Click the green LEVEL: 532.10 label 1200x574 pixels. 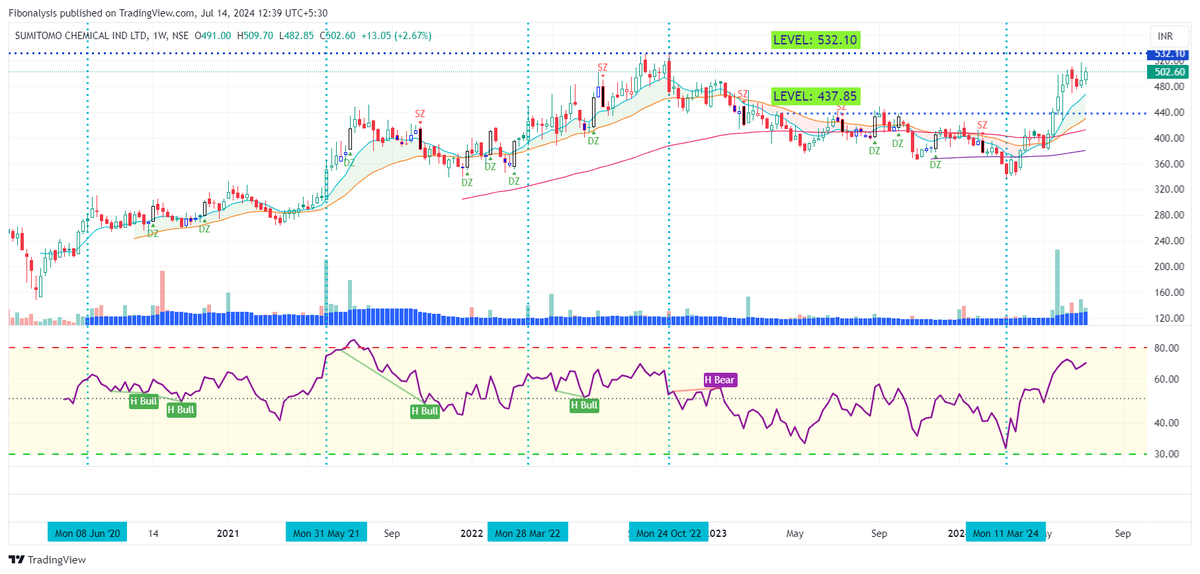(x=815, y=40)
